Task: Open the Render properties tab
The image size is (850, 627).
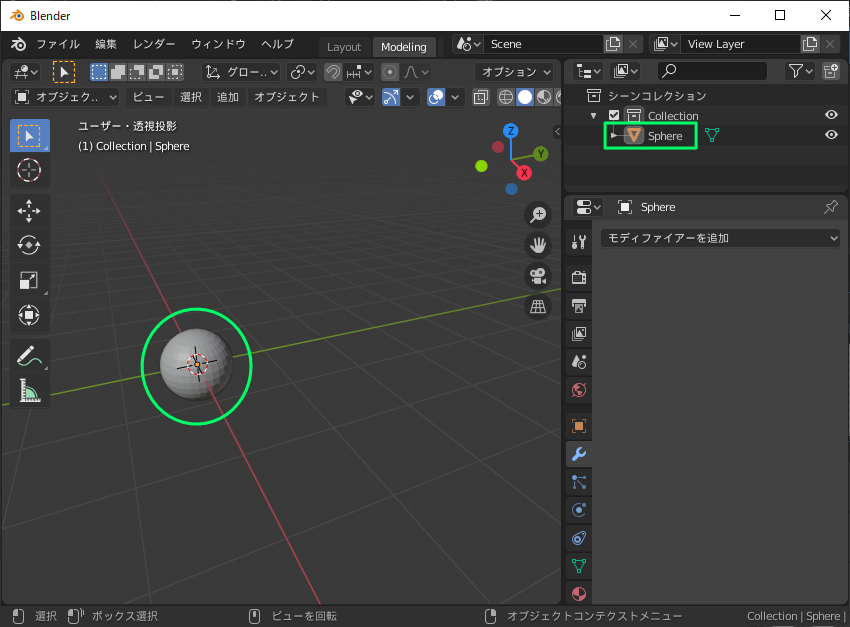Action: pos(579,277)
